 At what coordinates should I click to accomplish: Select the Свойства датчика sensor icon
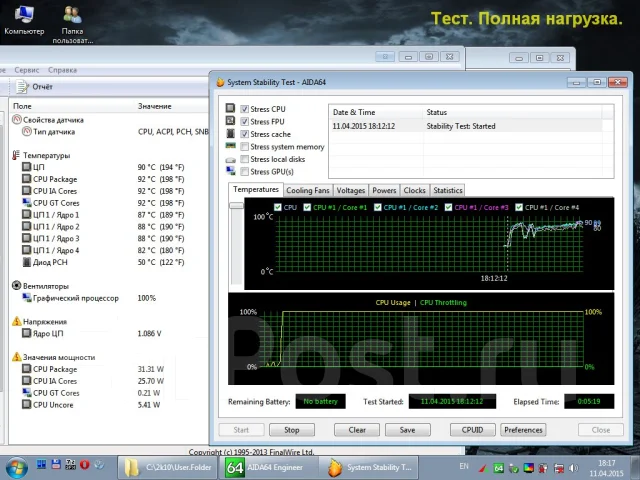(x=17, y=120)
